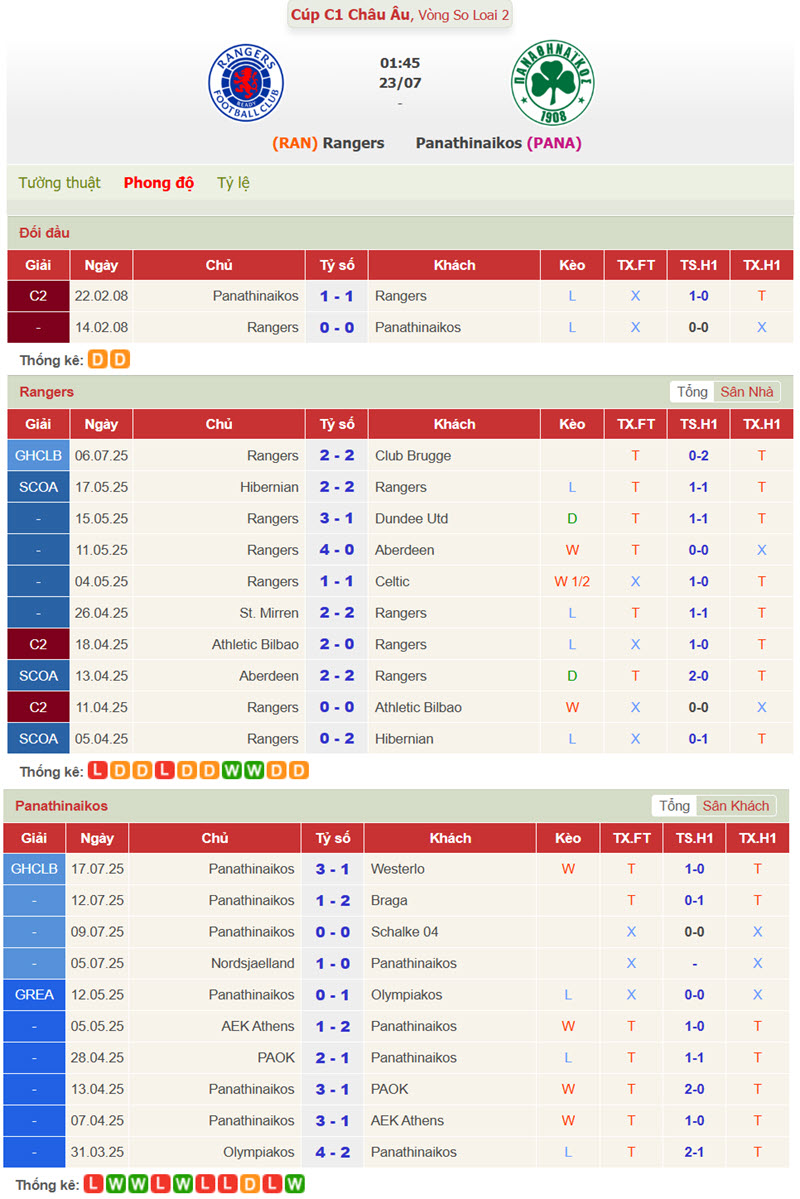Open Athletic Bilbao 2 - 0 Rangers score
Screen dimensions: 800x1199
pos(337,645)
